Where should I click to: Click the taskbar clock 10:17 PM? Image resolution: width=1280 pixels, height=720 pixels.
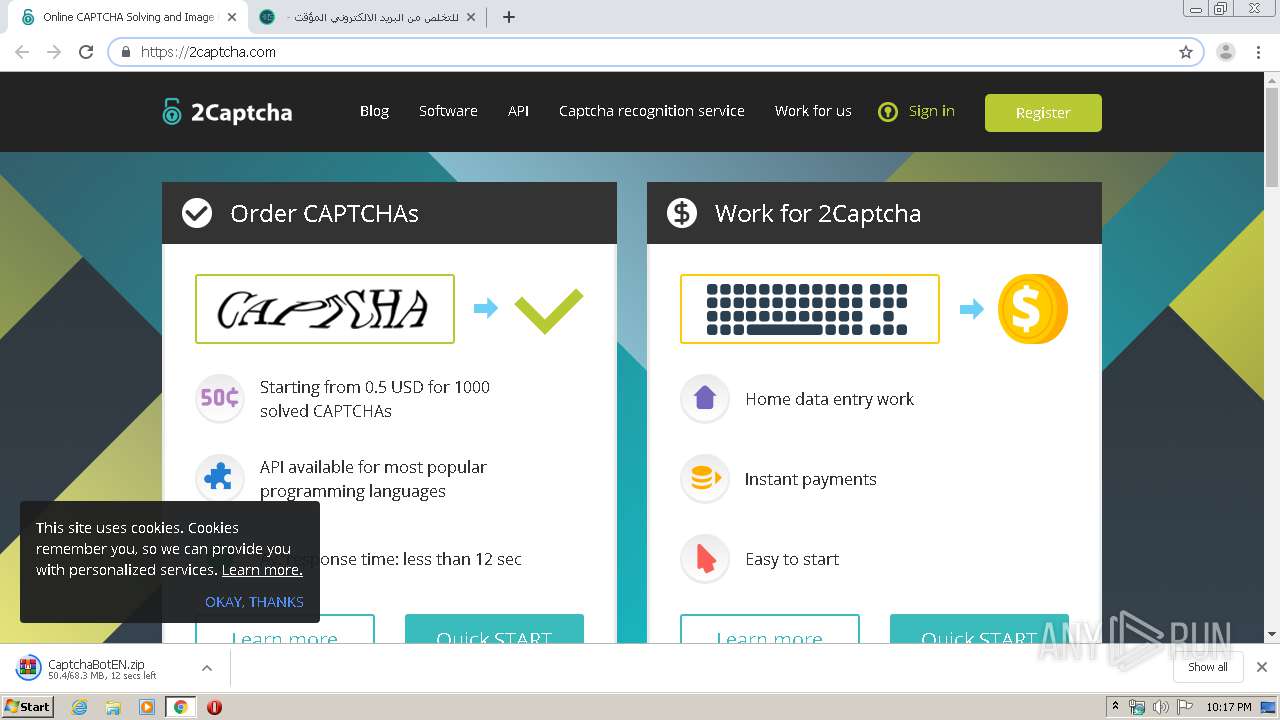1228,707
